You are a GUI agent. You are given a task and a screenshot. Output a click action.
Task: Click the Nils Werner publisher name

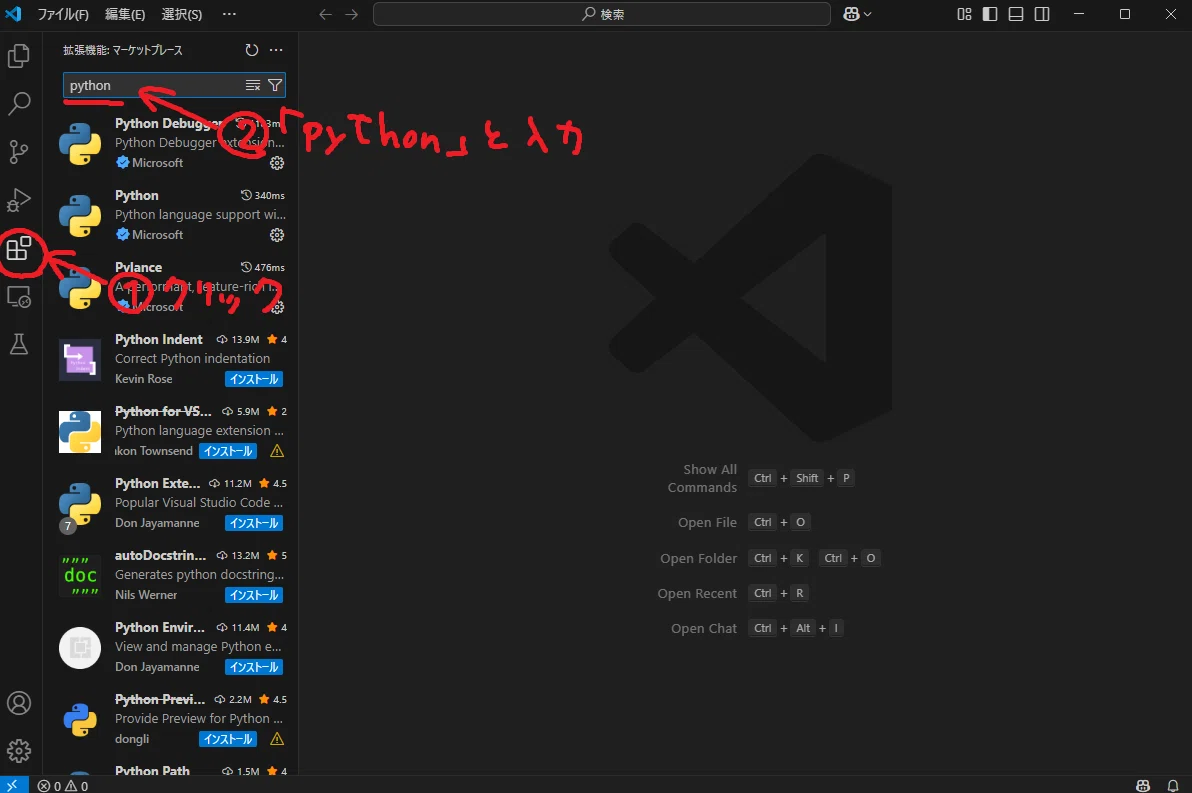146,595
